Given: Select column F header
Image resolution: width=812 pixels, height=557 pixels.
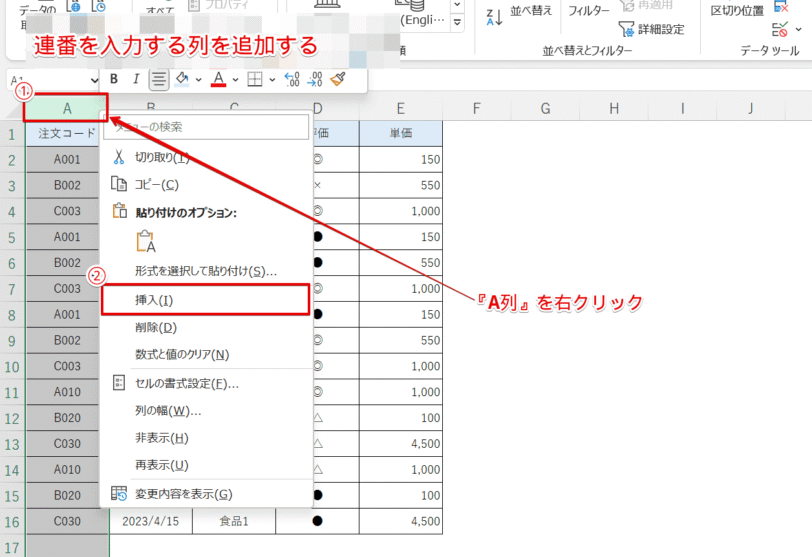Looking at the screenshot, I should [x=476, y=108].
